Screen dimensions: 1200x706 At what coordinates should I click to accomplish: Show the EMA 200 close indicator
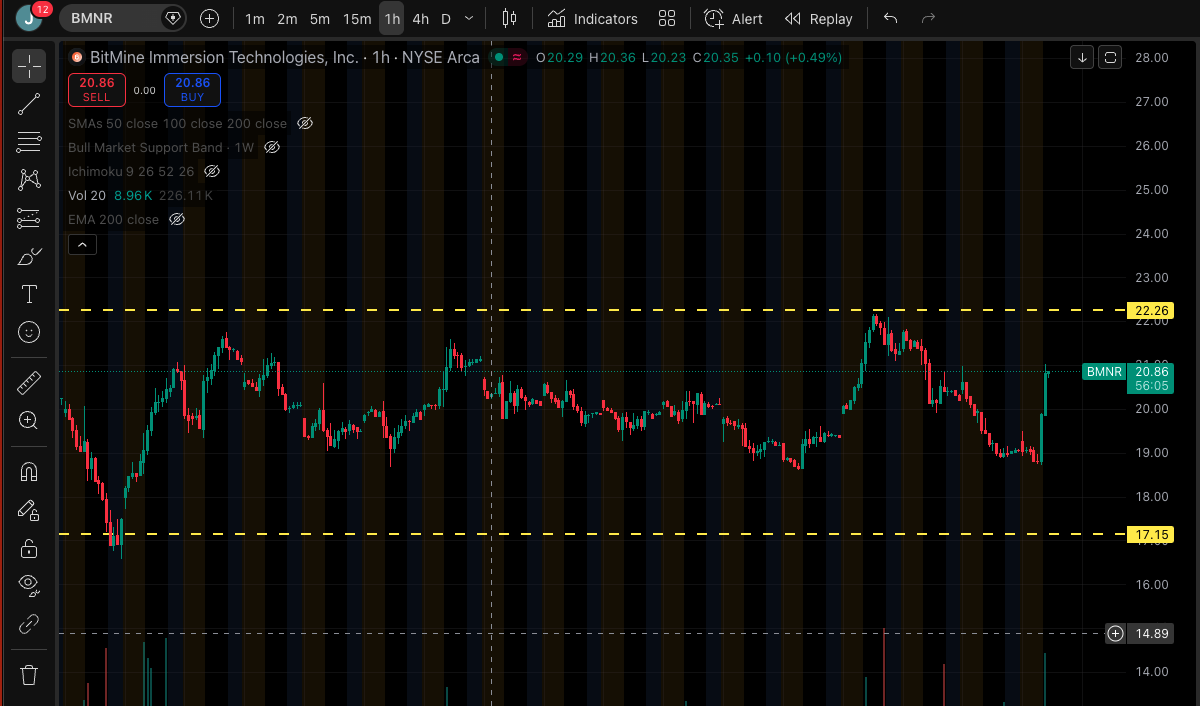click(177, 219)
